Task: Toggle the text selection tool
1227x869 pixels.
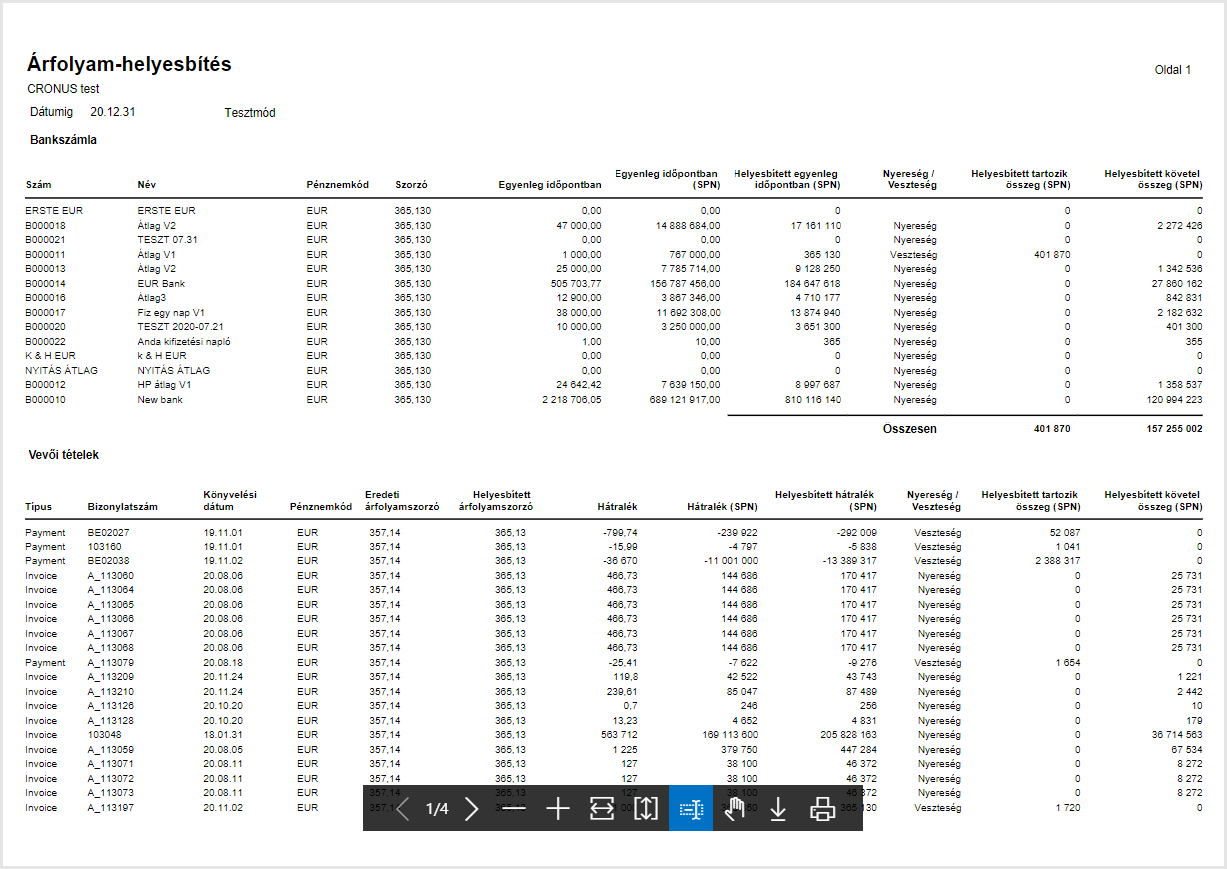Action: (x=691, y=809)
